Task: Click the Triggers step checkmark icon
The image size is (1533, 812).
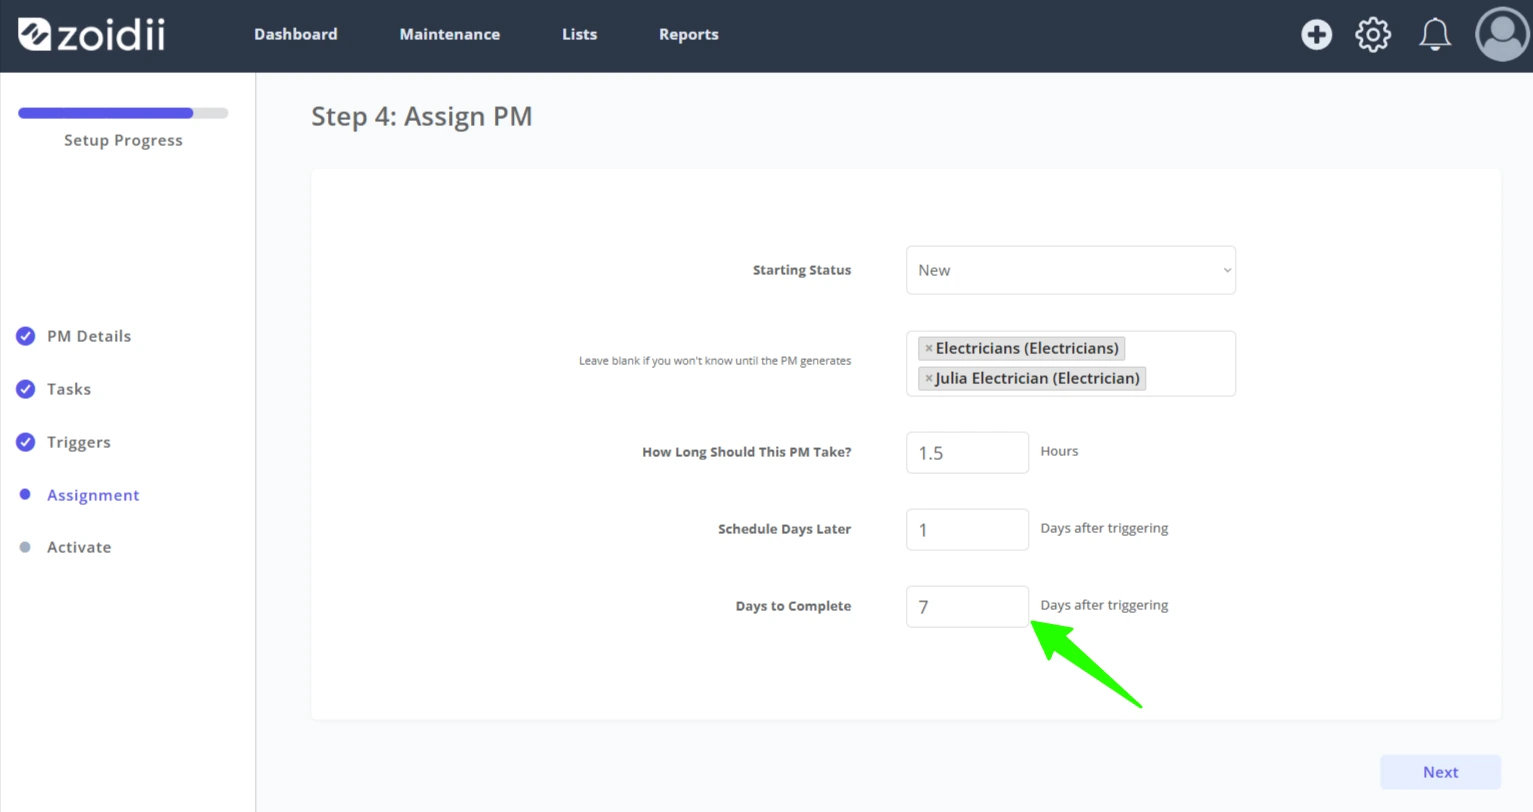Action: pos(26,442)
